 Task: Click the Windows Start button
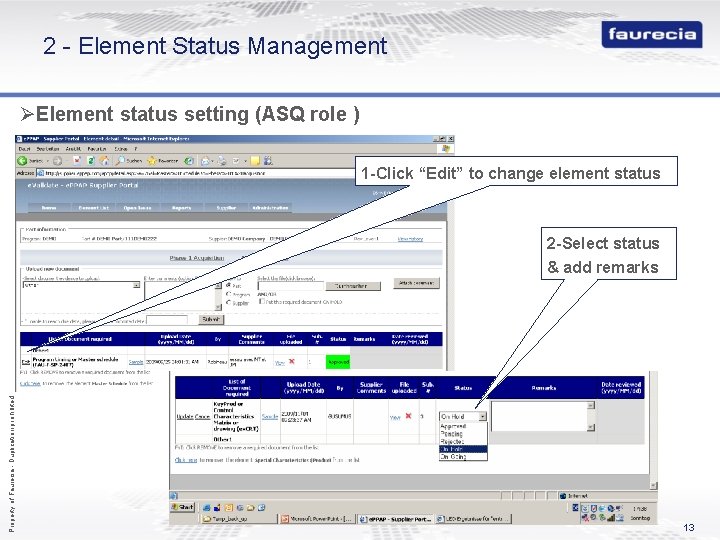coord(183,507)
